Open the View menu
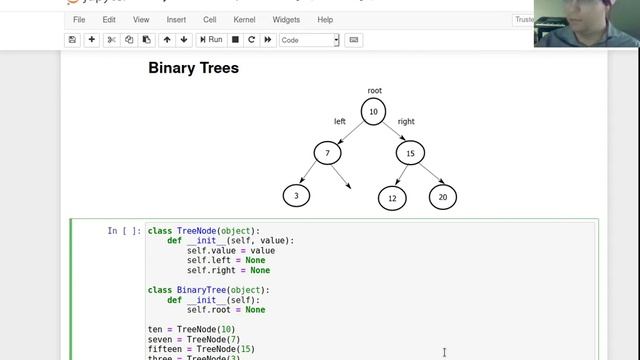 [x=141, y=20]
